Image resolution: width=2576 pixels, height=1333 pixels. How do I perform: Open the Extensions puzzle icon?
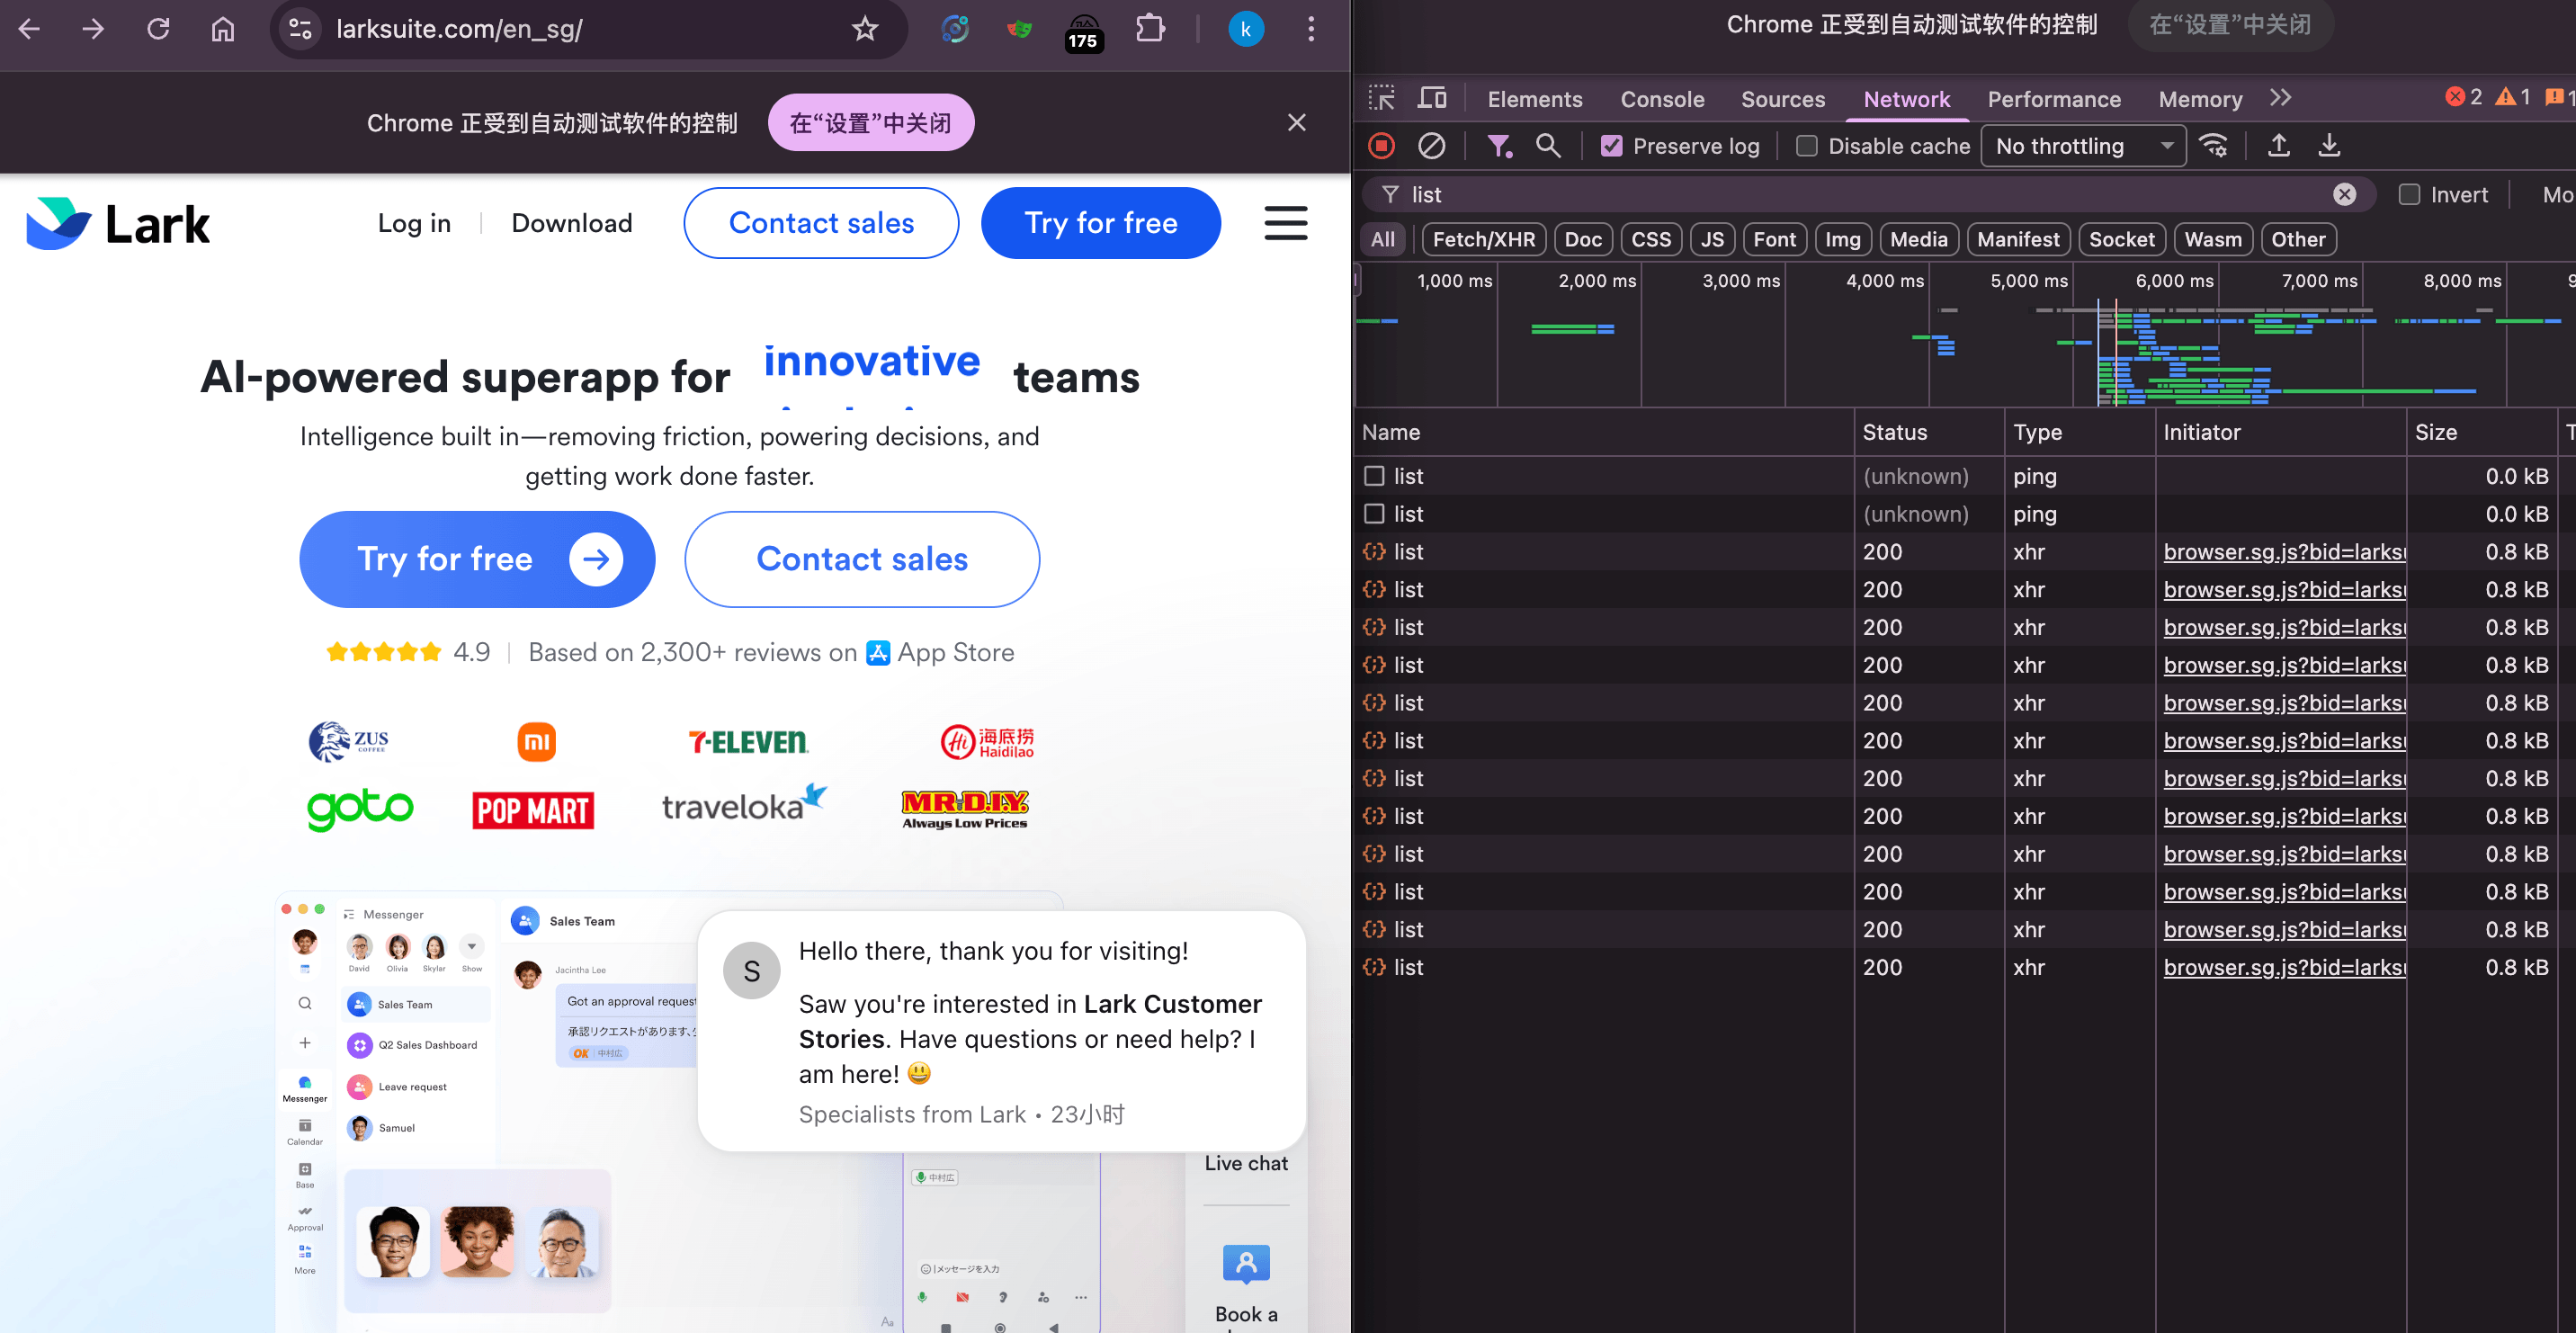click(1150, 29)
